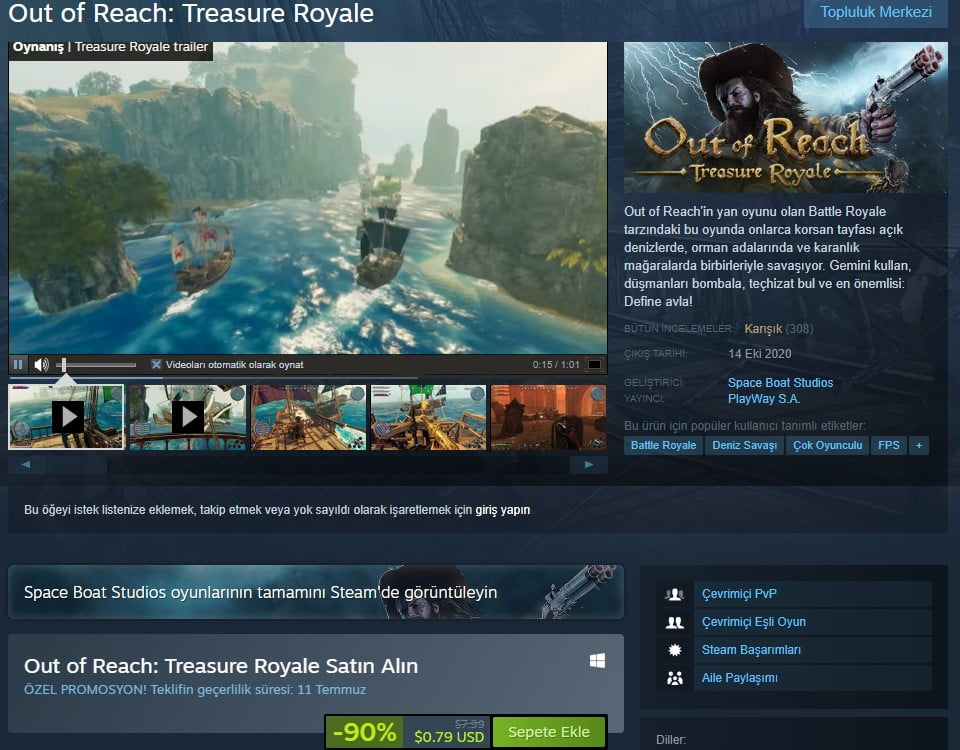The image size is (960, 750).
Task: Add the game to cart via Sepete Ekle
Action: pos(549,731)
